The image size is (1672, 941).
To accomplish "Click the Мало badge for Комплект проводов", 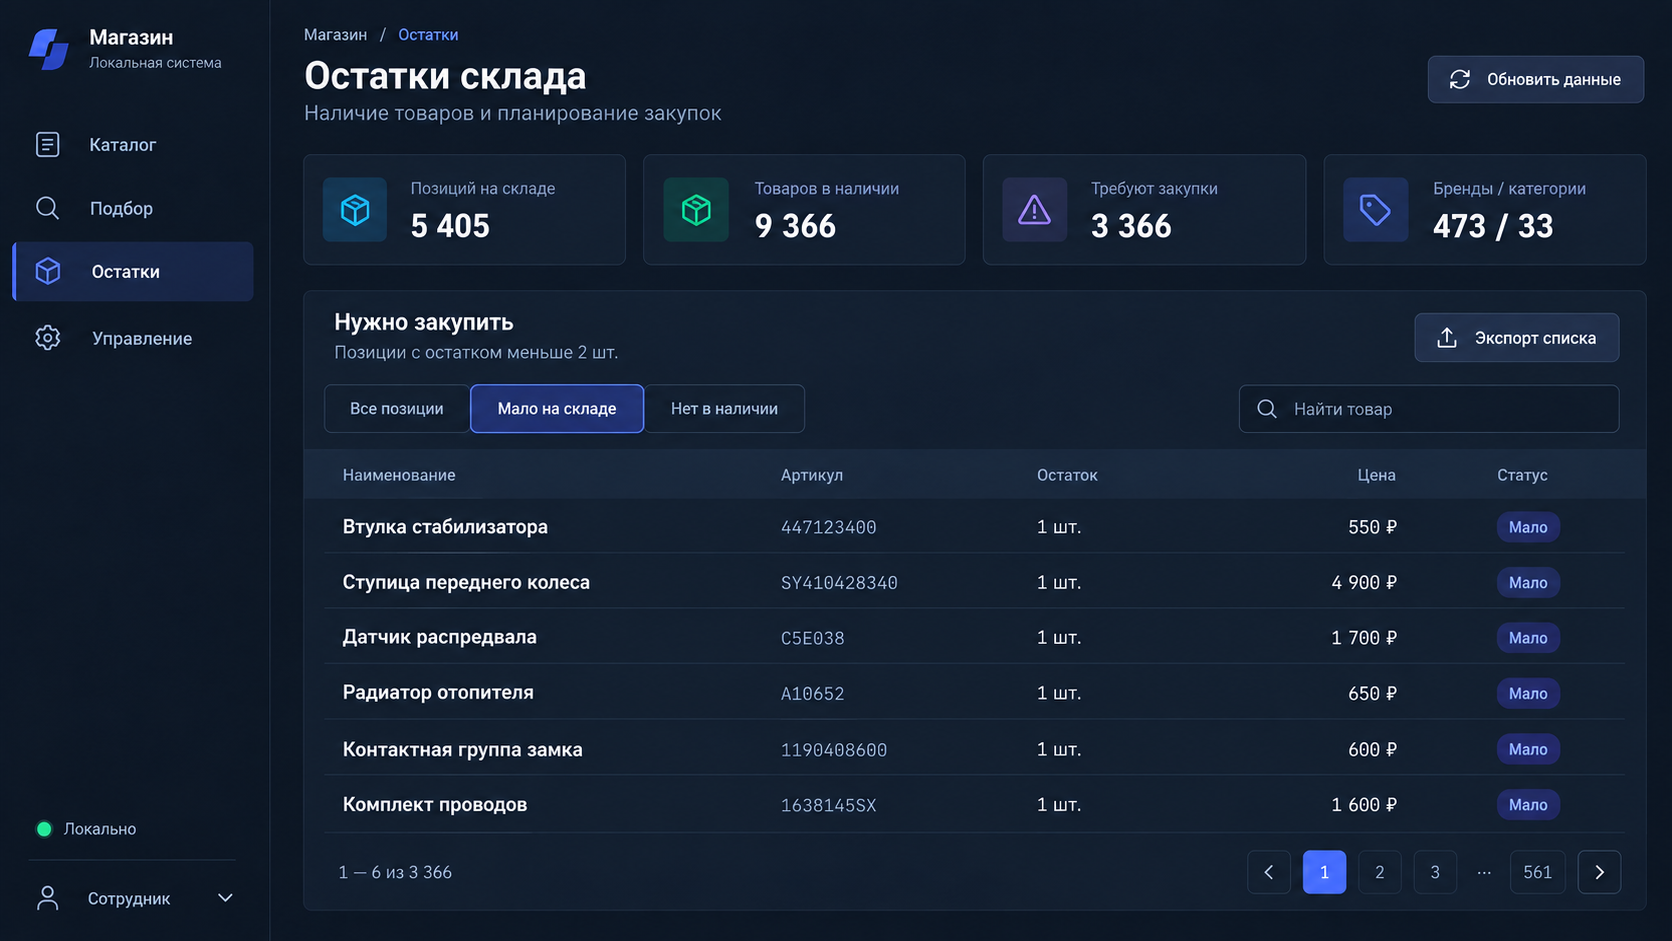I will 1528,805.
